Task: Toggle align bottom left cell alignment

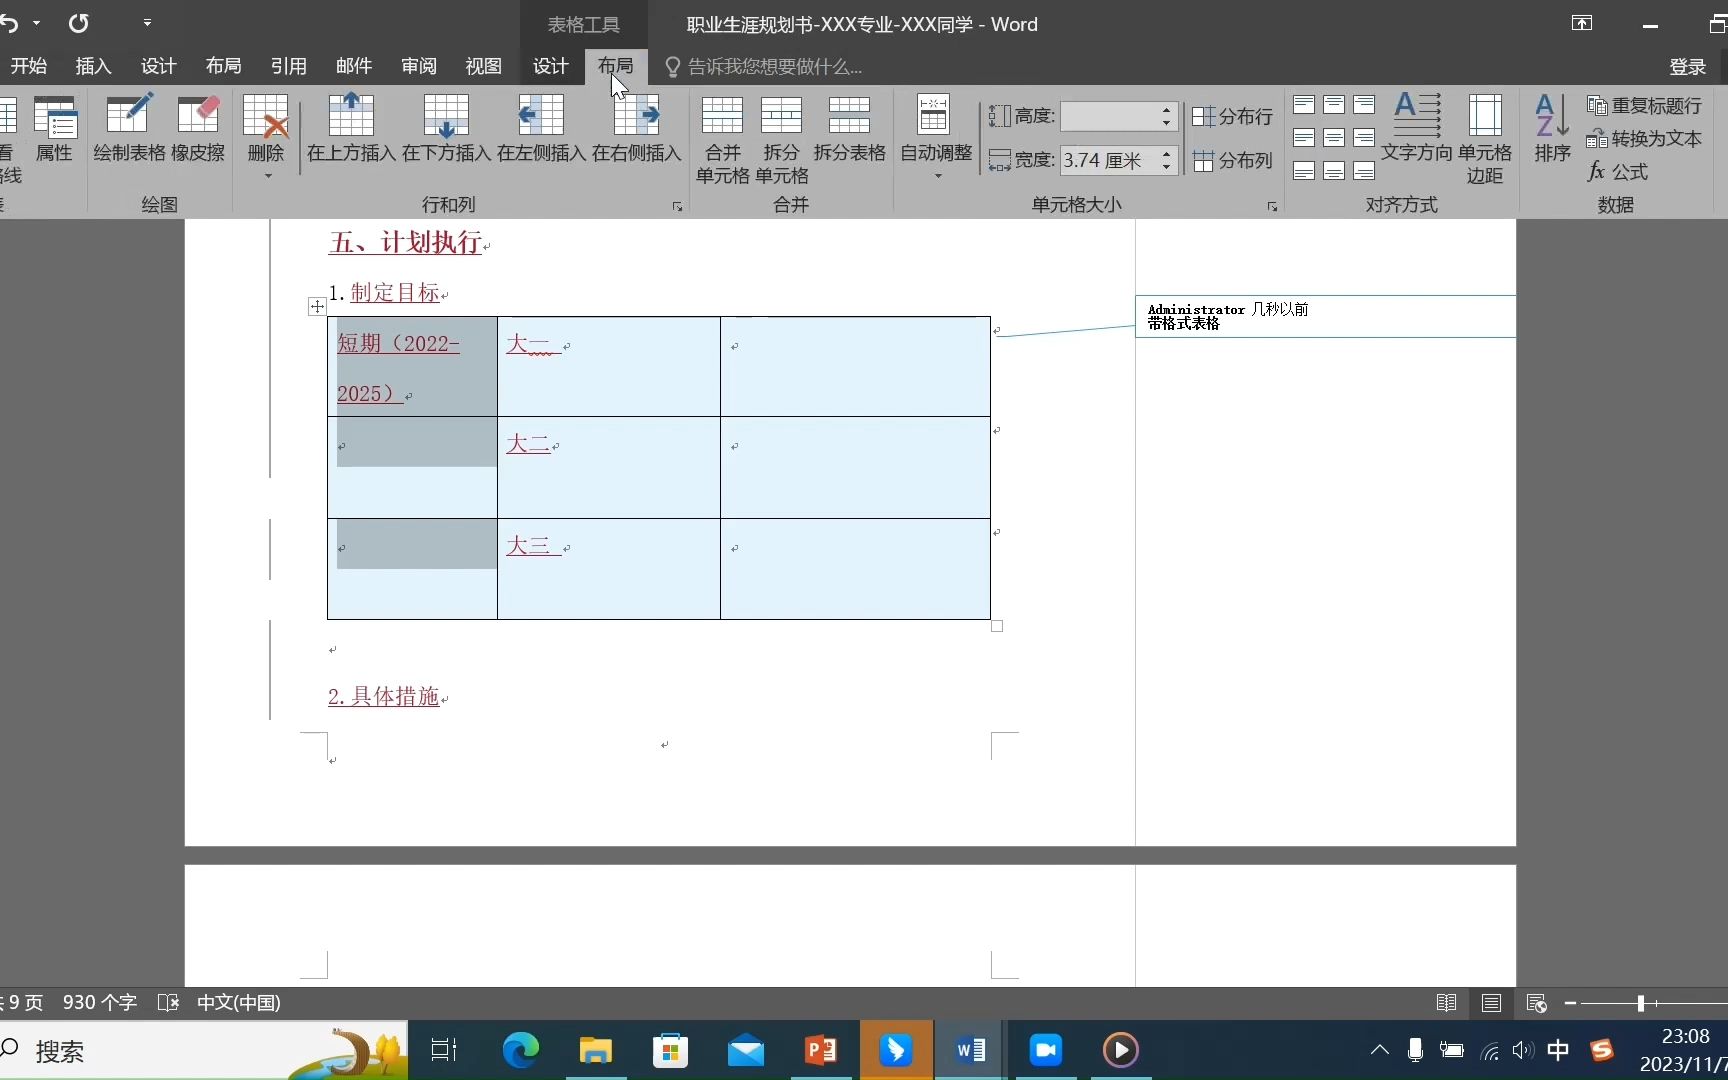Action: coord(1304,171)
